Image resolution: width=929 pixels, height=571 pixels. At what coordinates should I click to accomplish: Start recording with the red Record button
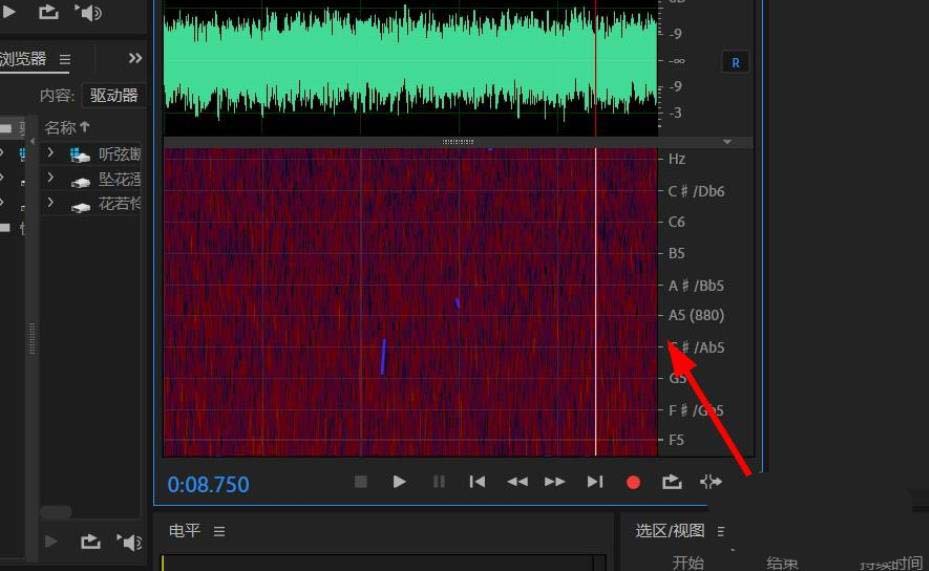633,482
